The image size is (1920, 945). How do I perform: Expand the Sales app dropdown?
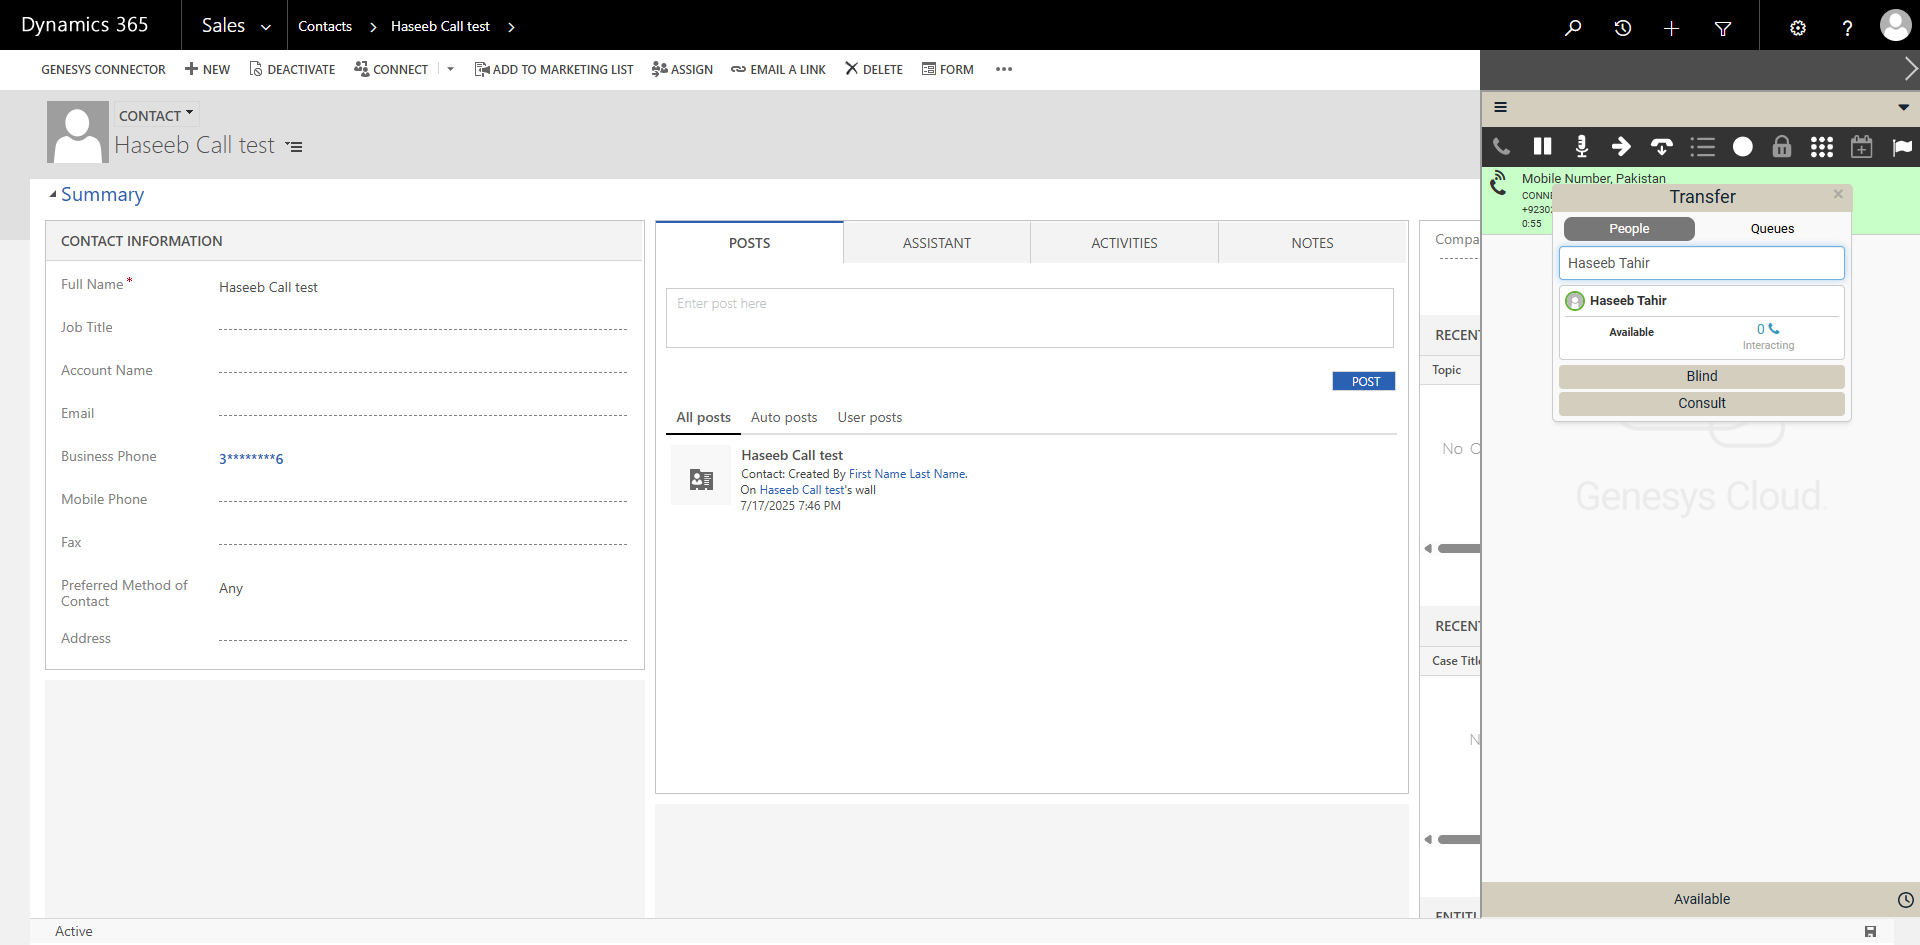(x=236, y=26)
